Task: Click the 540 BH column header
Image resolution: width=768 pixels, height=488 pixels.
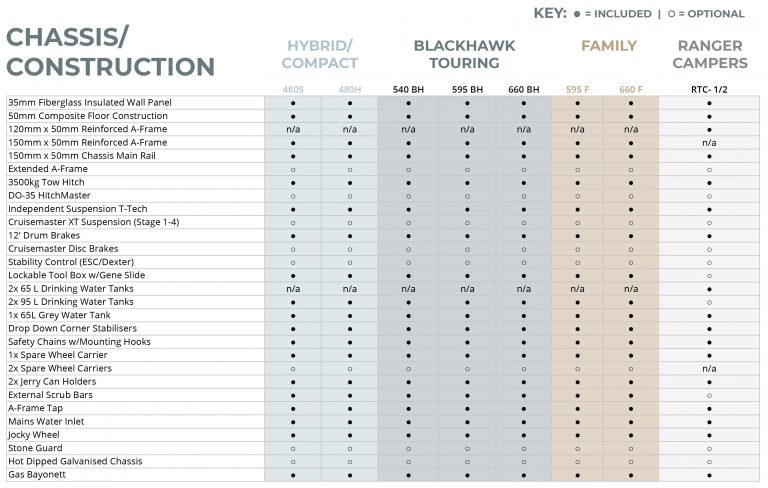Action: tap(408, 89)
